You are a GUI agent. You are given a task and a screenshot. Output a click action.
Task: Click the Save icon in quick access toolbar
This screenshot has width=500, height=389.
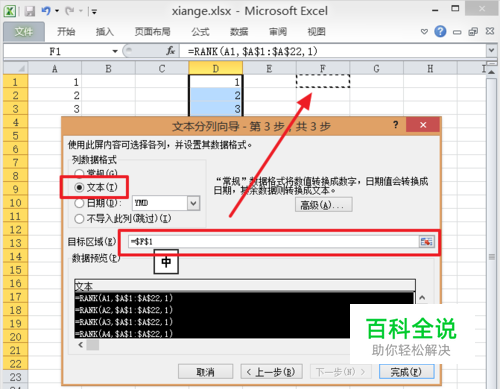(x=30, y=11)
